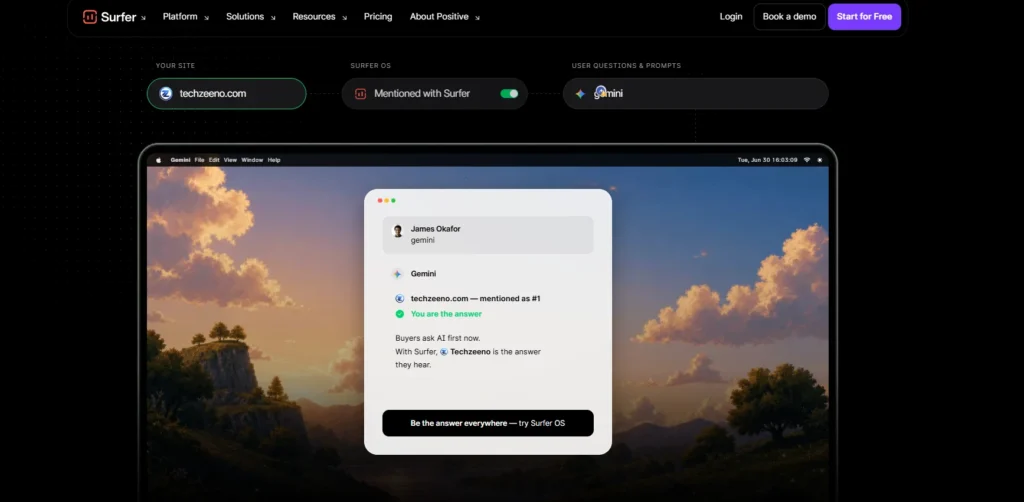
Task: Expand the Platform dropdown menu
Action: coord(186,17)
